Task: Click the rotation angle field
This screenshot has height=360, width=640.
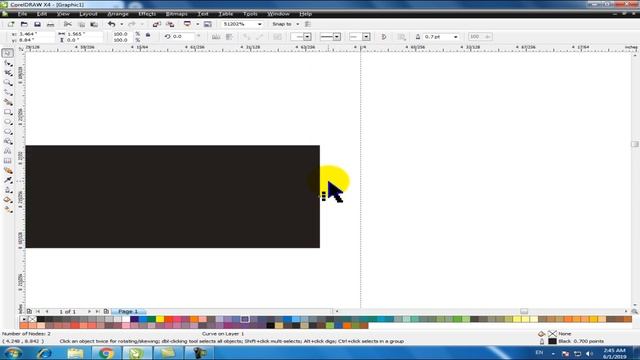Action: (183, 37)
